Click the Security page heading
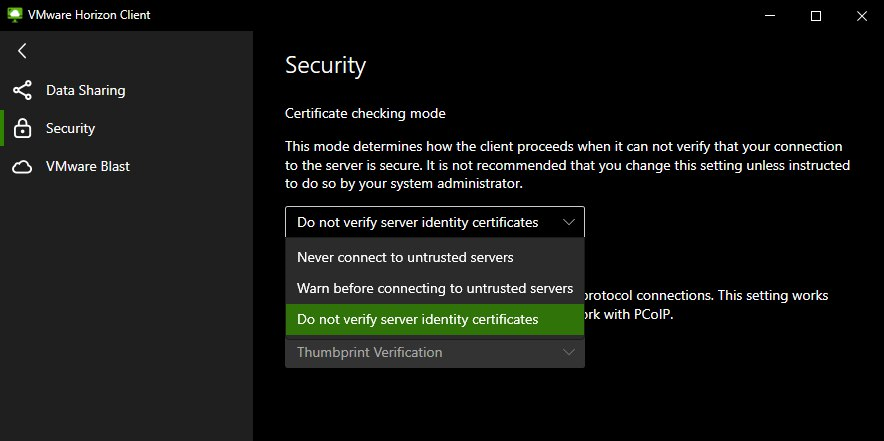Viewport: 884px width, 441px height. coord(325,66)
